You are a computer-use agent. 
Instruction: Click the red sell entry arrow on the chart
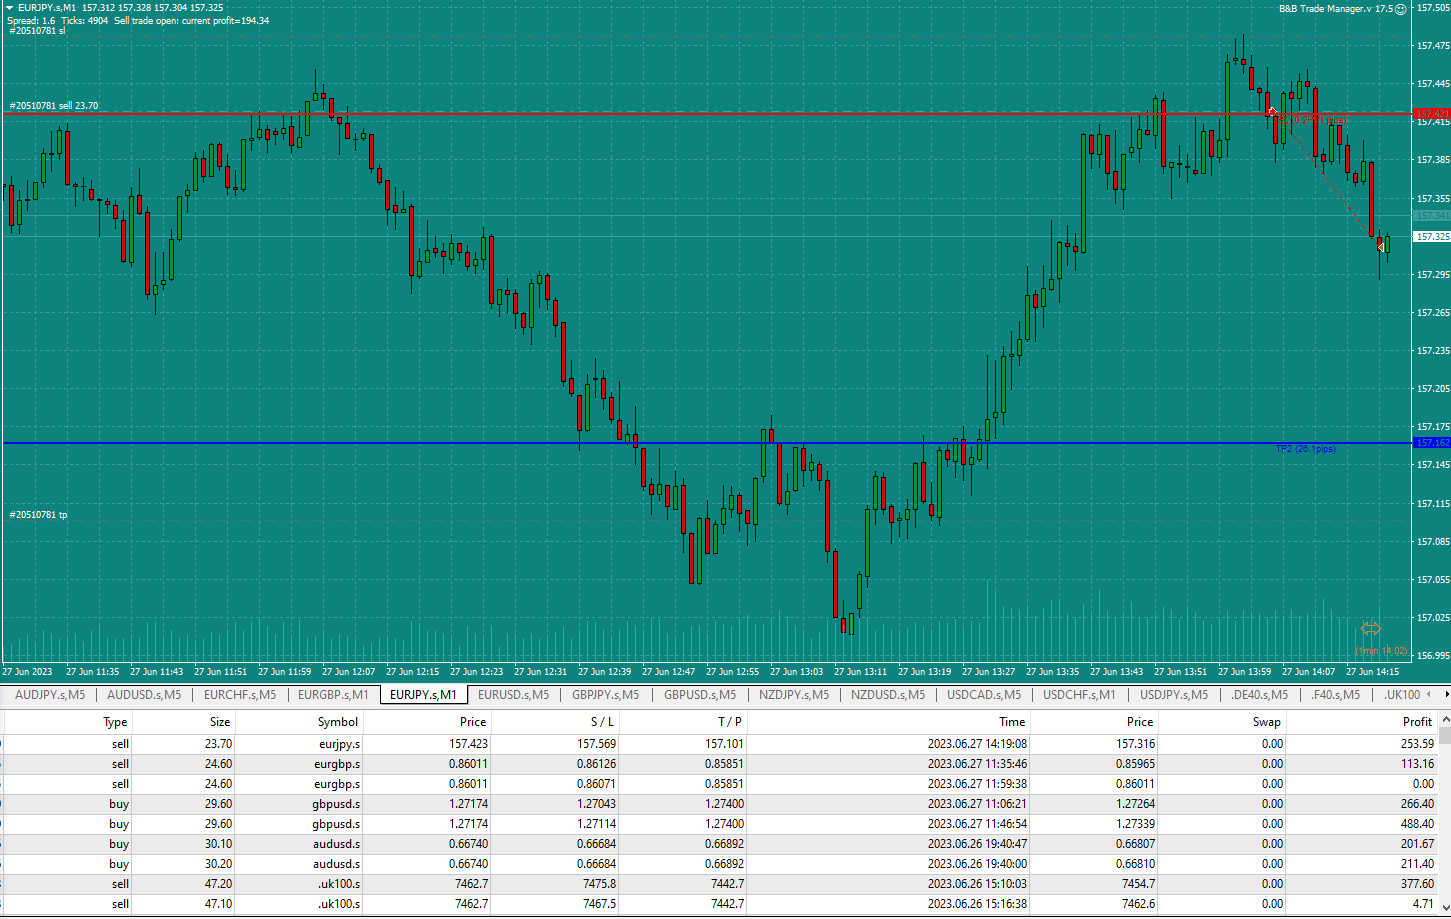click(x=1272, y=111)
